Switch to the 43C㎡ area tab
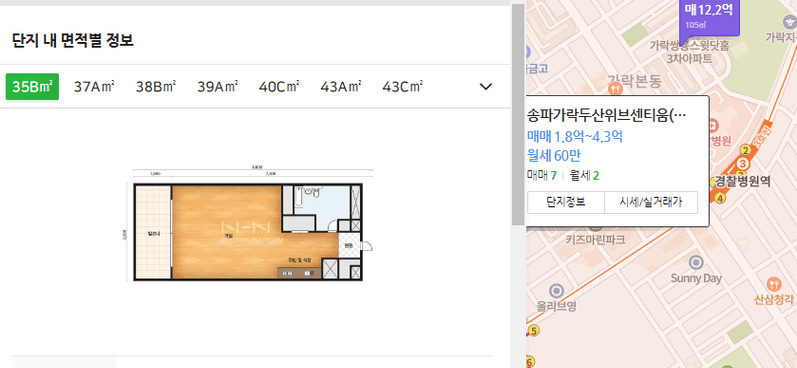The height and width of the screenshot is (368, 797). click(403, 87)
